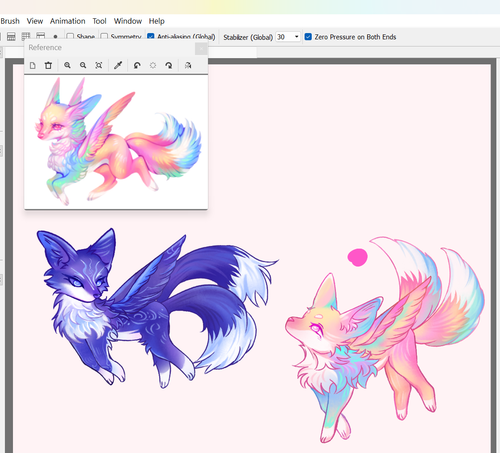Rotate the reference image clockwise
Image resolution: width=500 pixels, height=453 pixels.
coord(169,65)
